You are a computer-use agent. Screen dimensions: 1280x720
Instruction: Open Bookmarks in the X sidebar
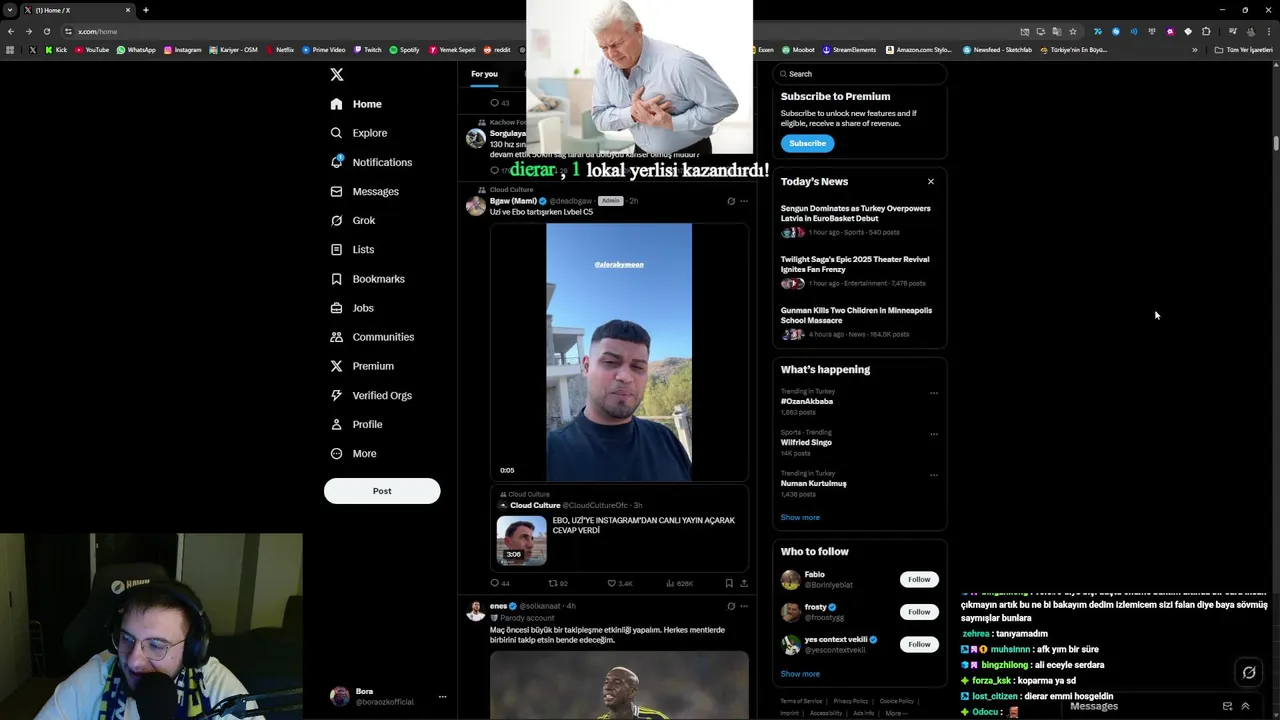click(x=367, y=279)
